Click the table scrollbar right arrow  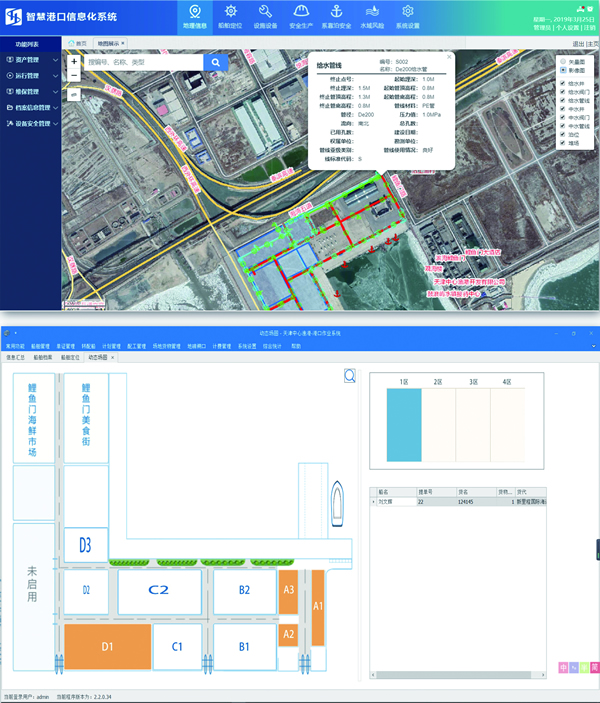[543, 675]
